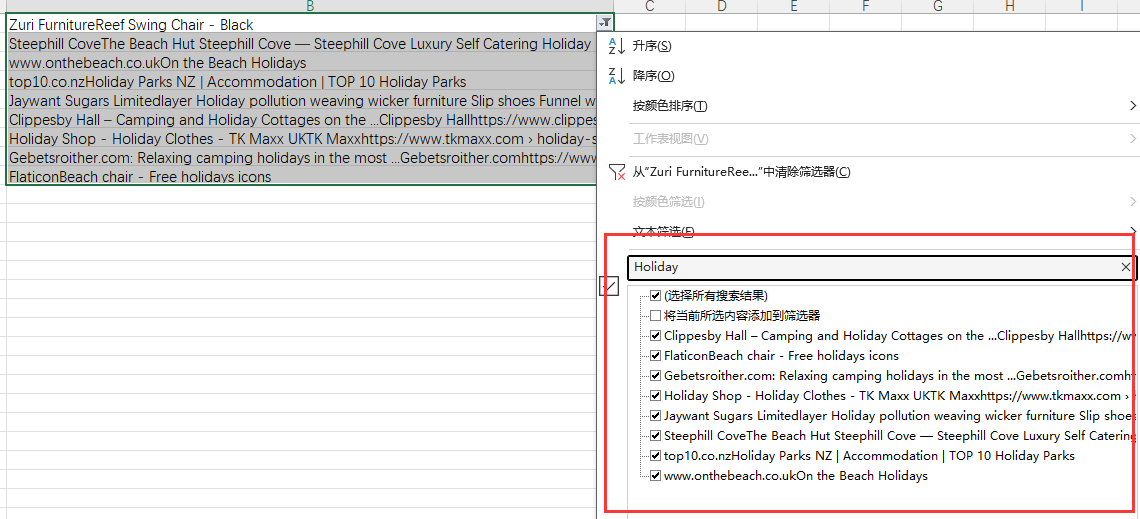Toggle (选择所有搜索结果) checkbox

pos(656,296)
